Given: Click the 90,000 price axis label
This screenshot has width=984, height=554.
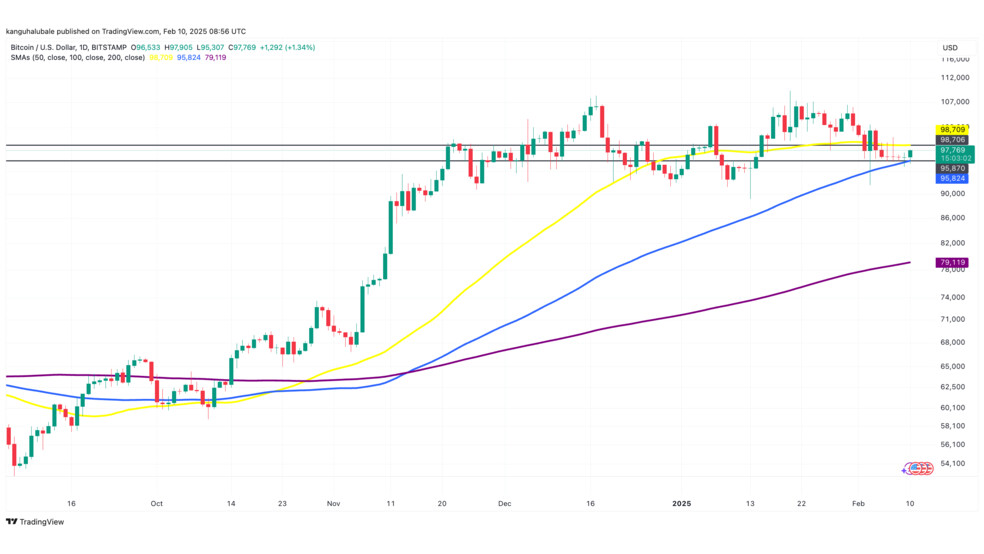Looking at the screenshot, I should 953,194.
